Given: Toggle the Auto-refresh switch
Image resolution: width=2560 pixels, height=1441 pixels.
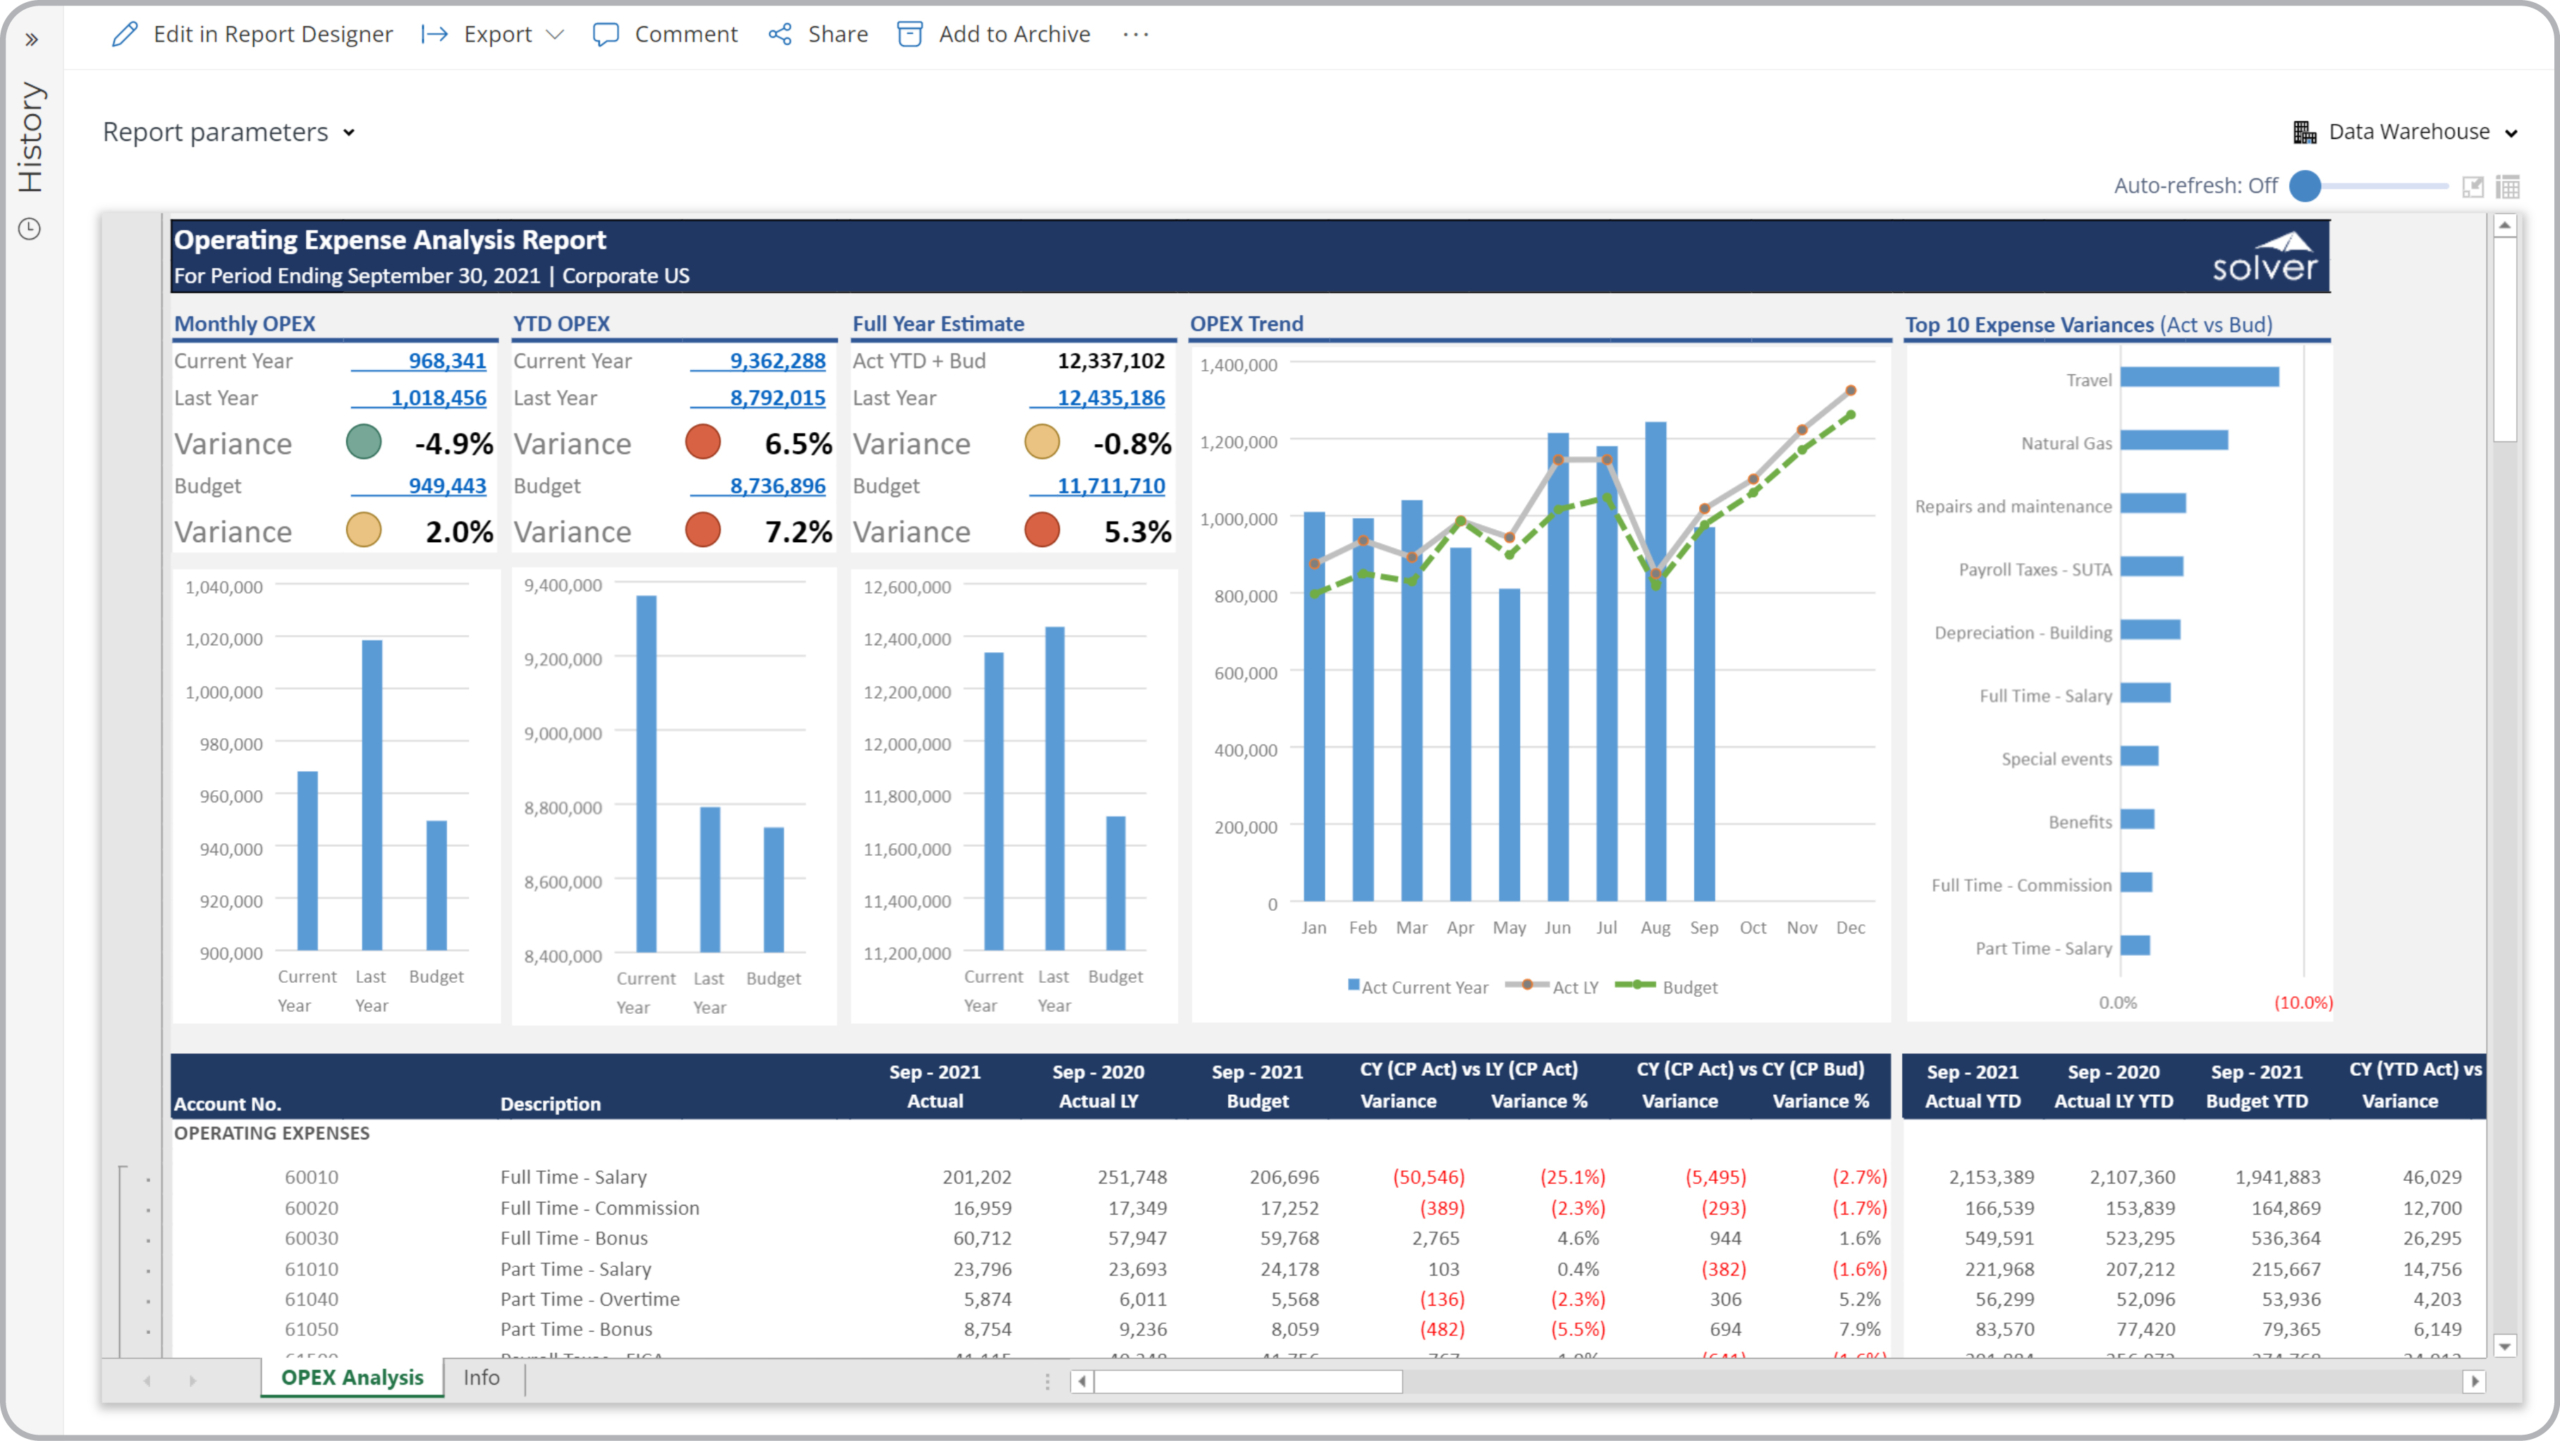Looking at the screenshot, I should [2306, 186].
